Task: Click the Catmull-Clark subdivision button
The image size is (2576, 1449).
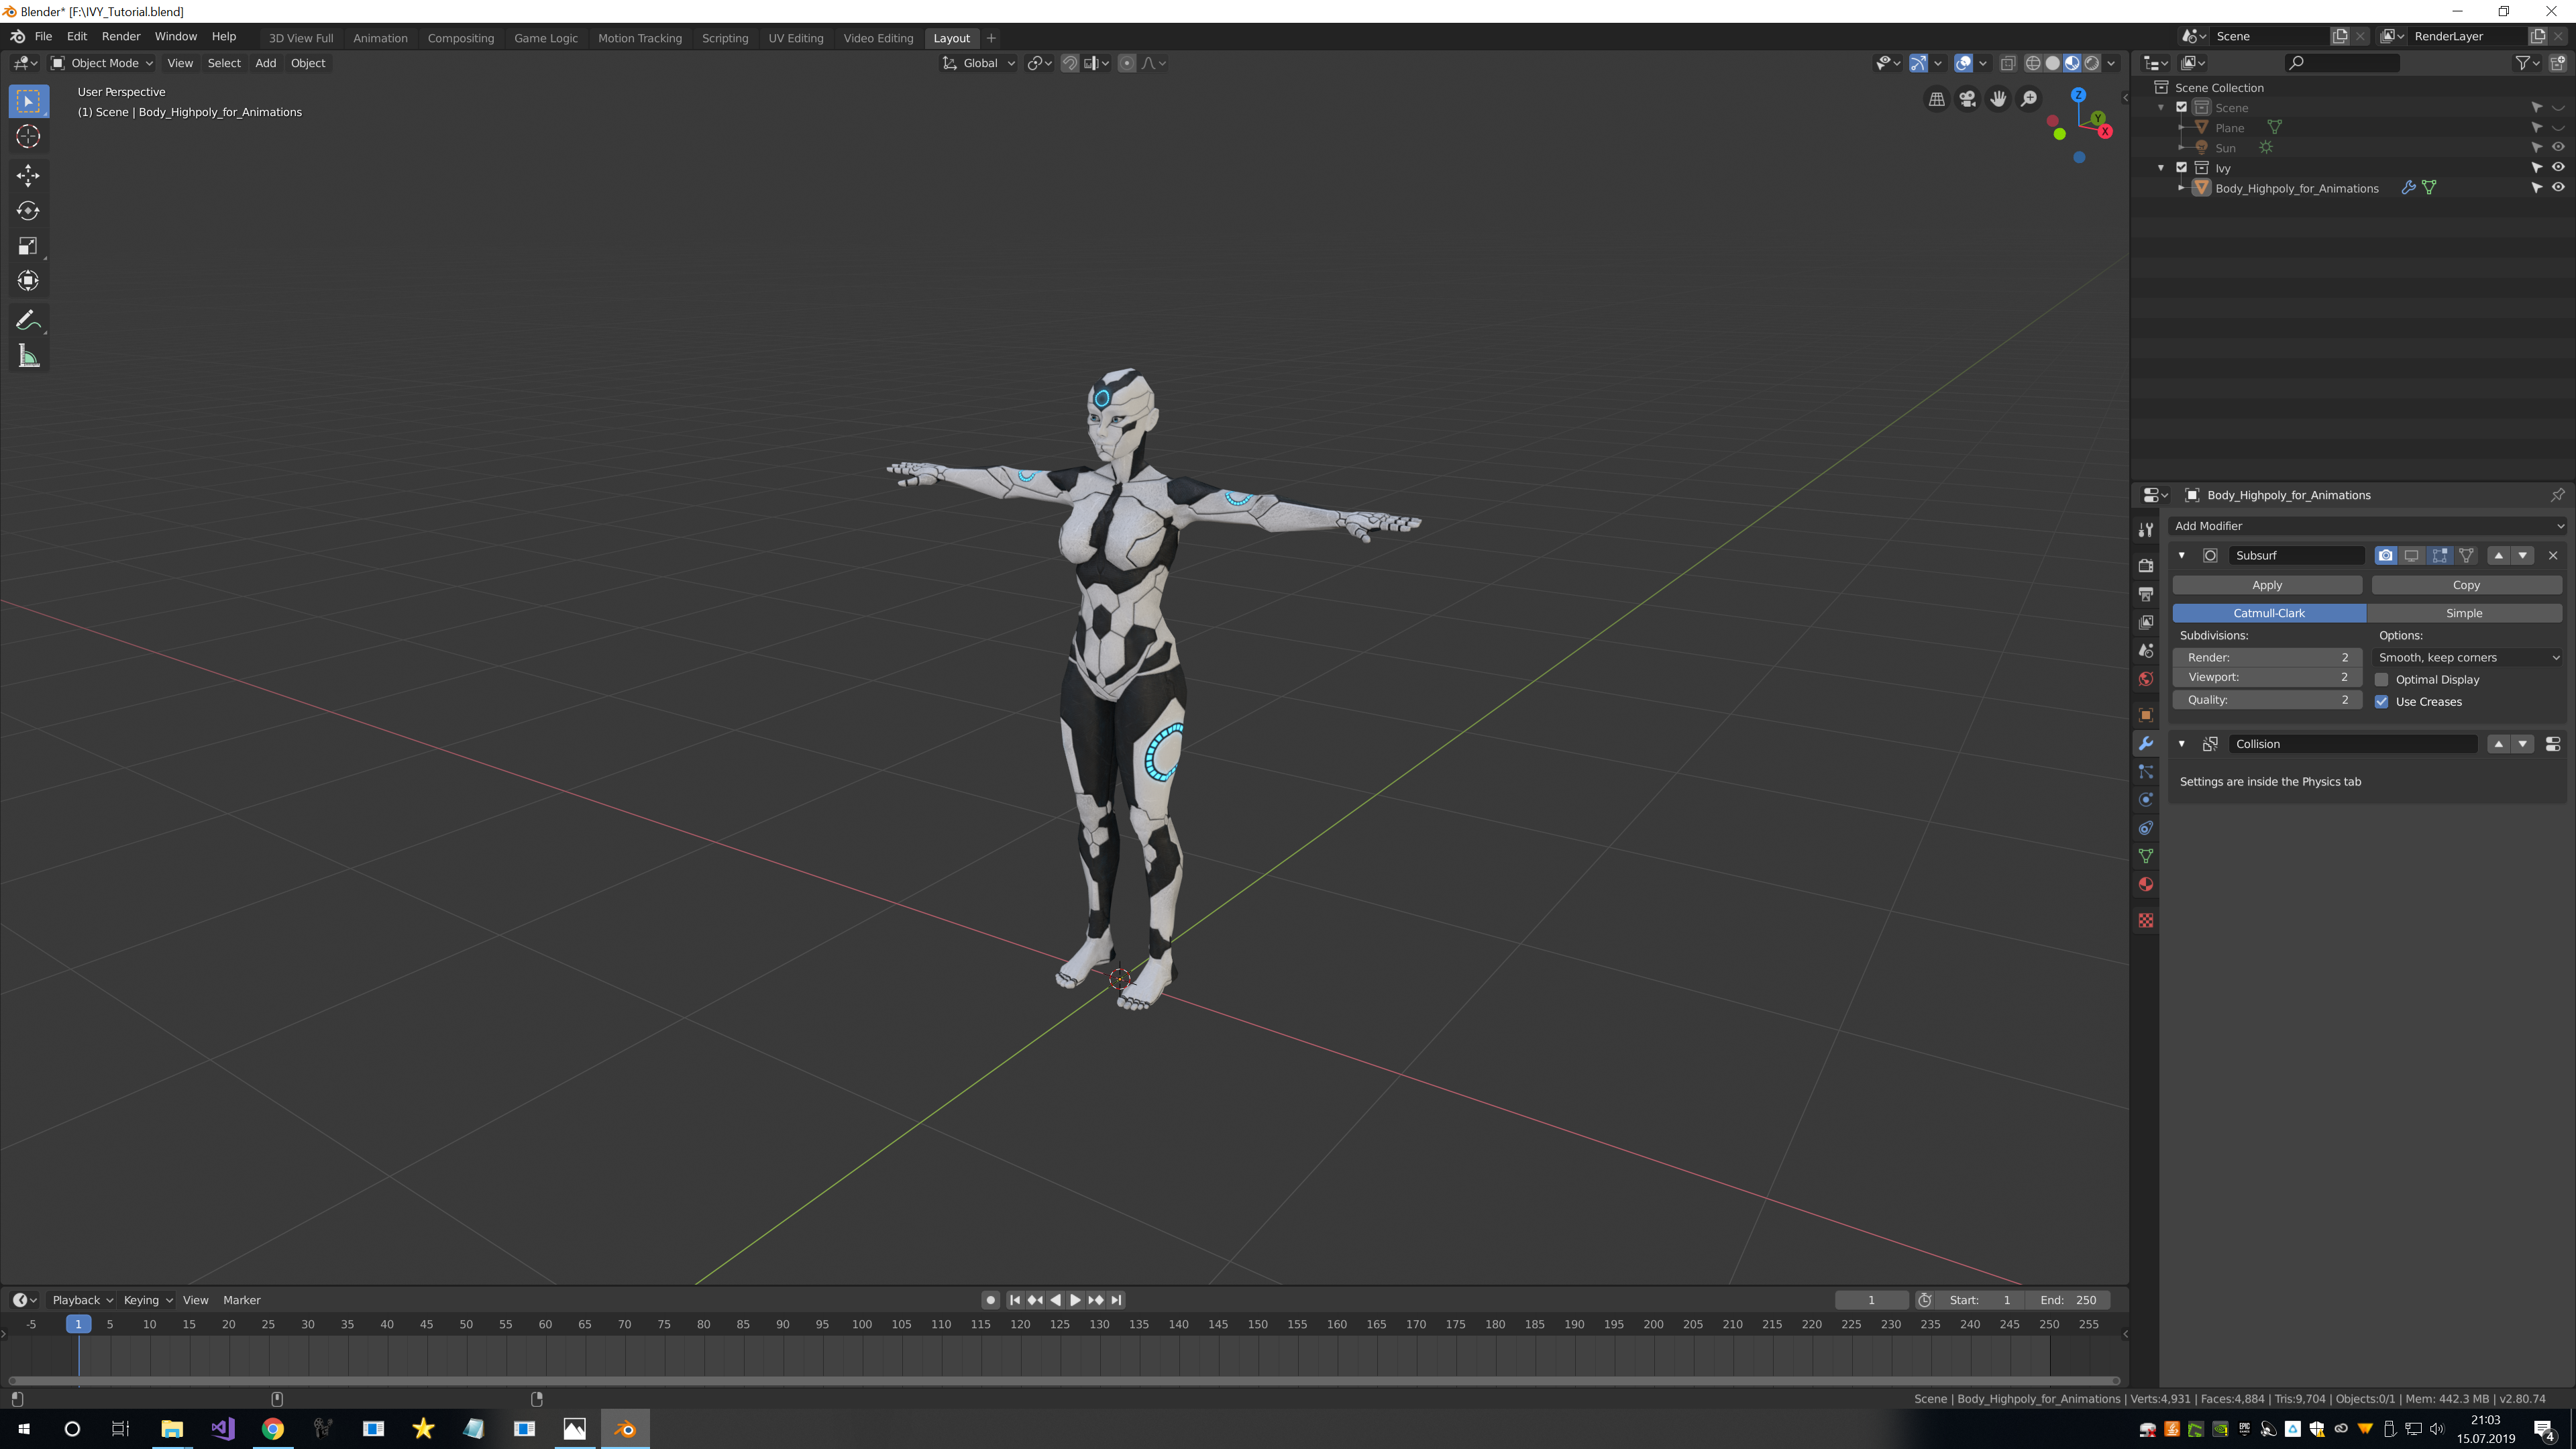Action: (2270, 612)
